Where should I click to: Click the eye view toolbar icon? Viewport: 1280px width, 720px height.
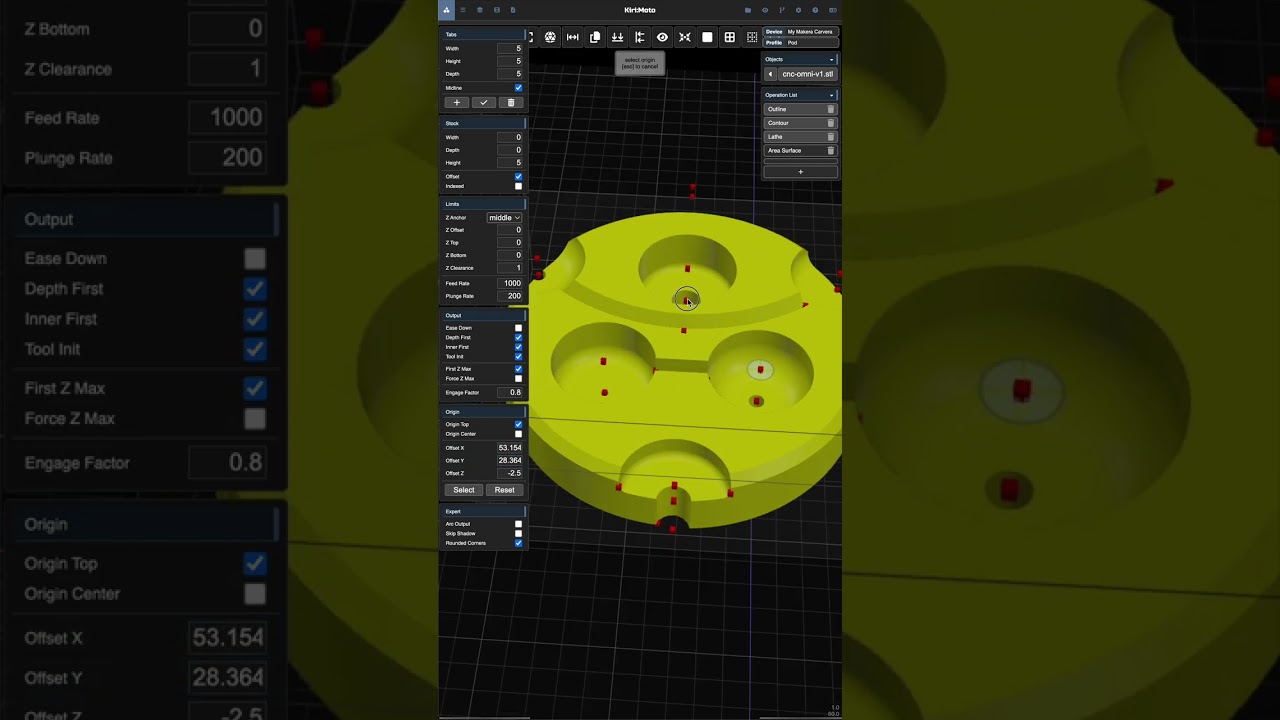662,37
